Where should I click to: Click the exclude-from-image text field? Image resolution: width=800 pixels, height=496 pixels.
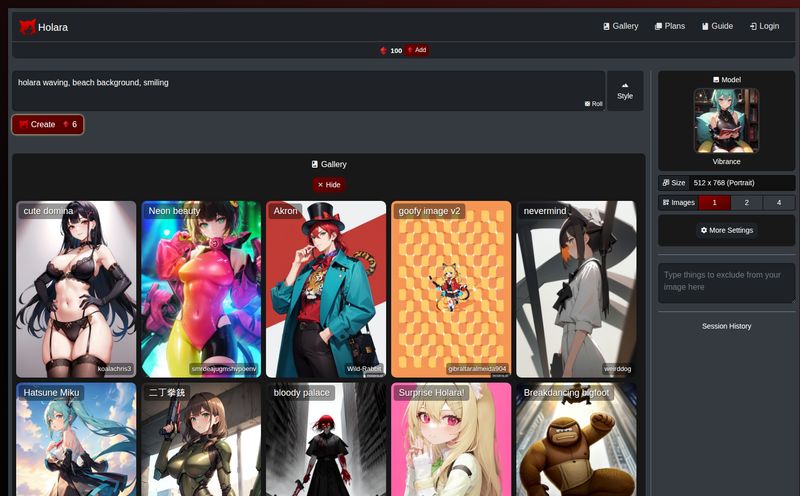(x=727, y=283)
